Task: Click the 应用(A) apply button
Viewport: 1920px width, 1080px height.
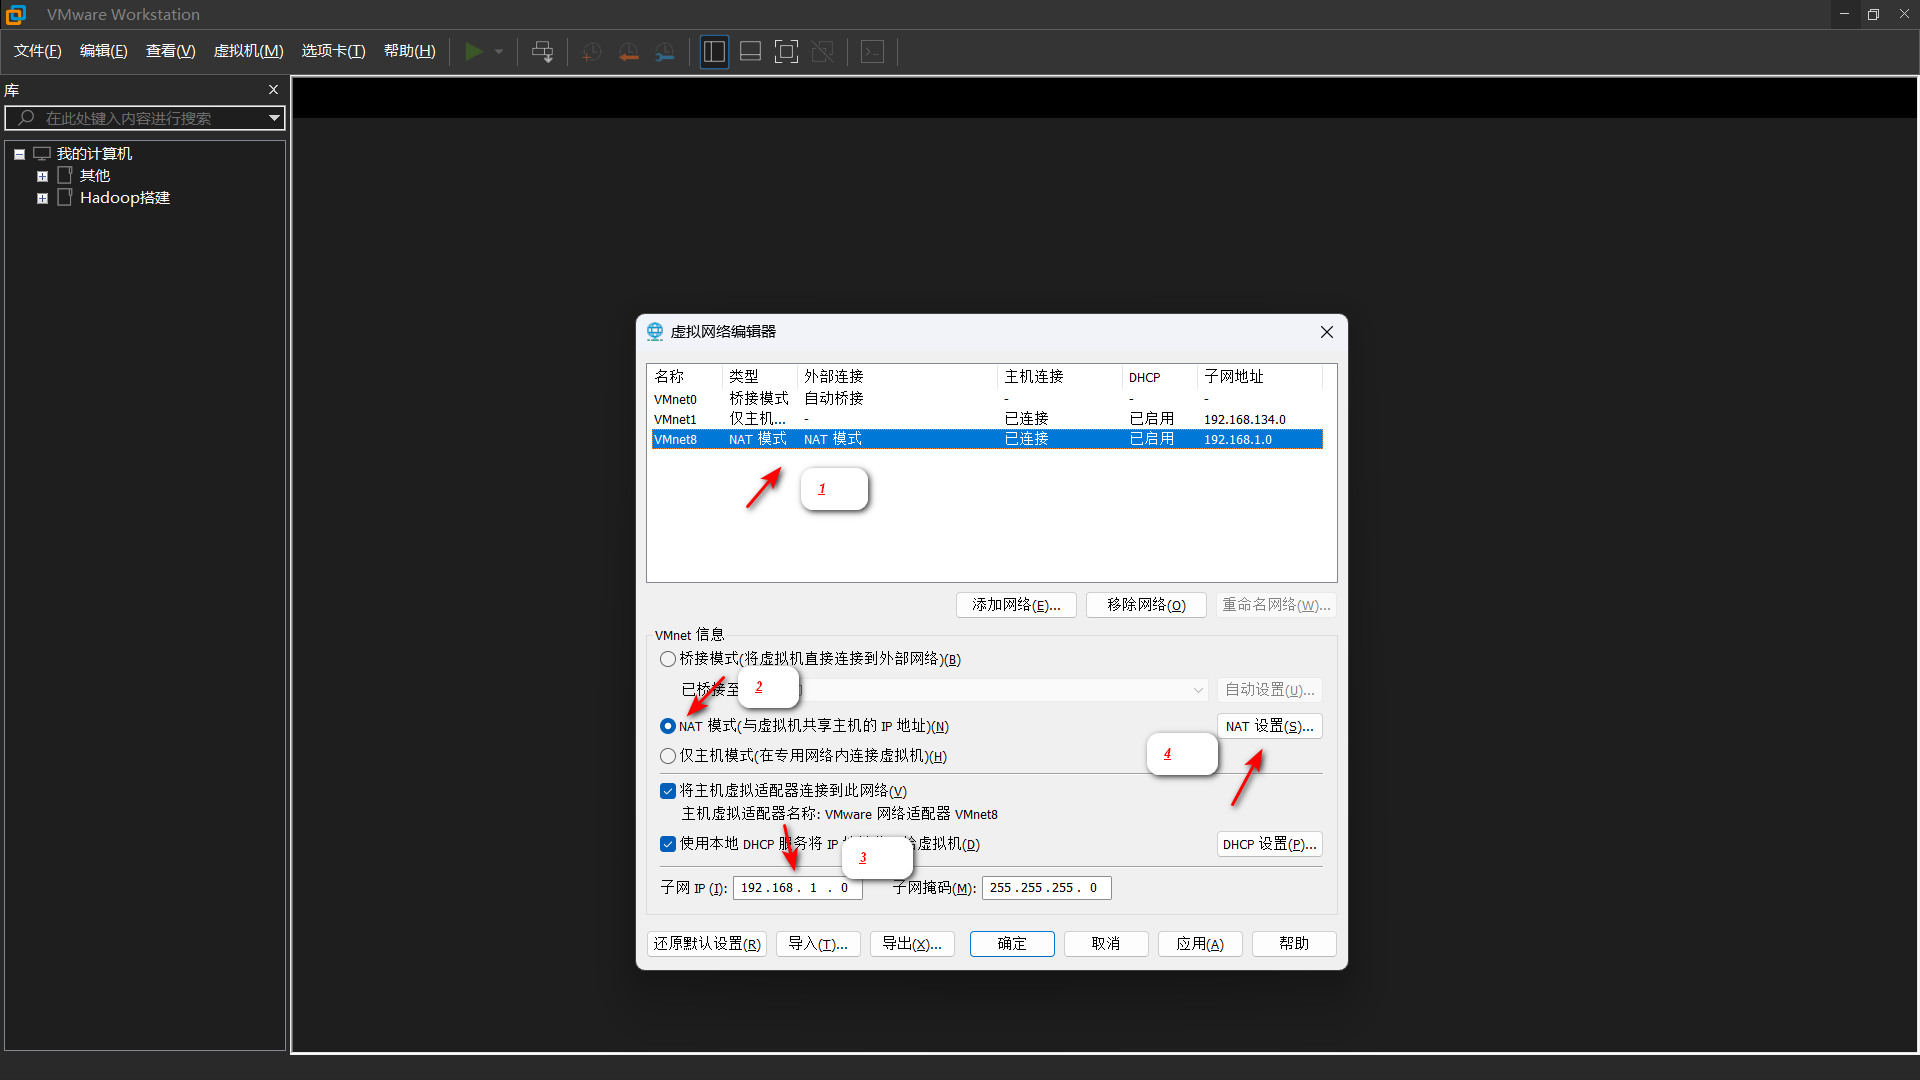Action: coord(1199,944)
